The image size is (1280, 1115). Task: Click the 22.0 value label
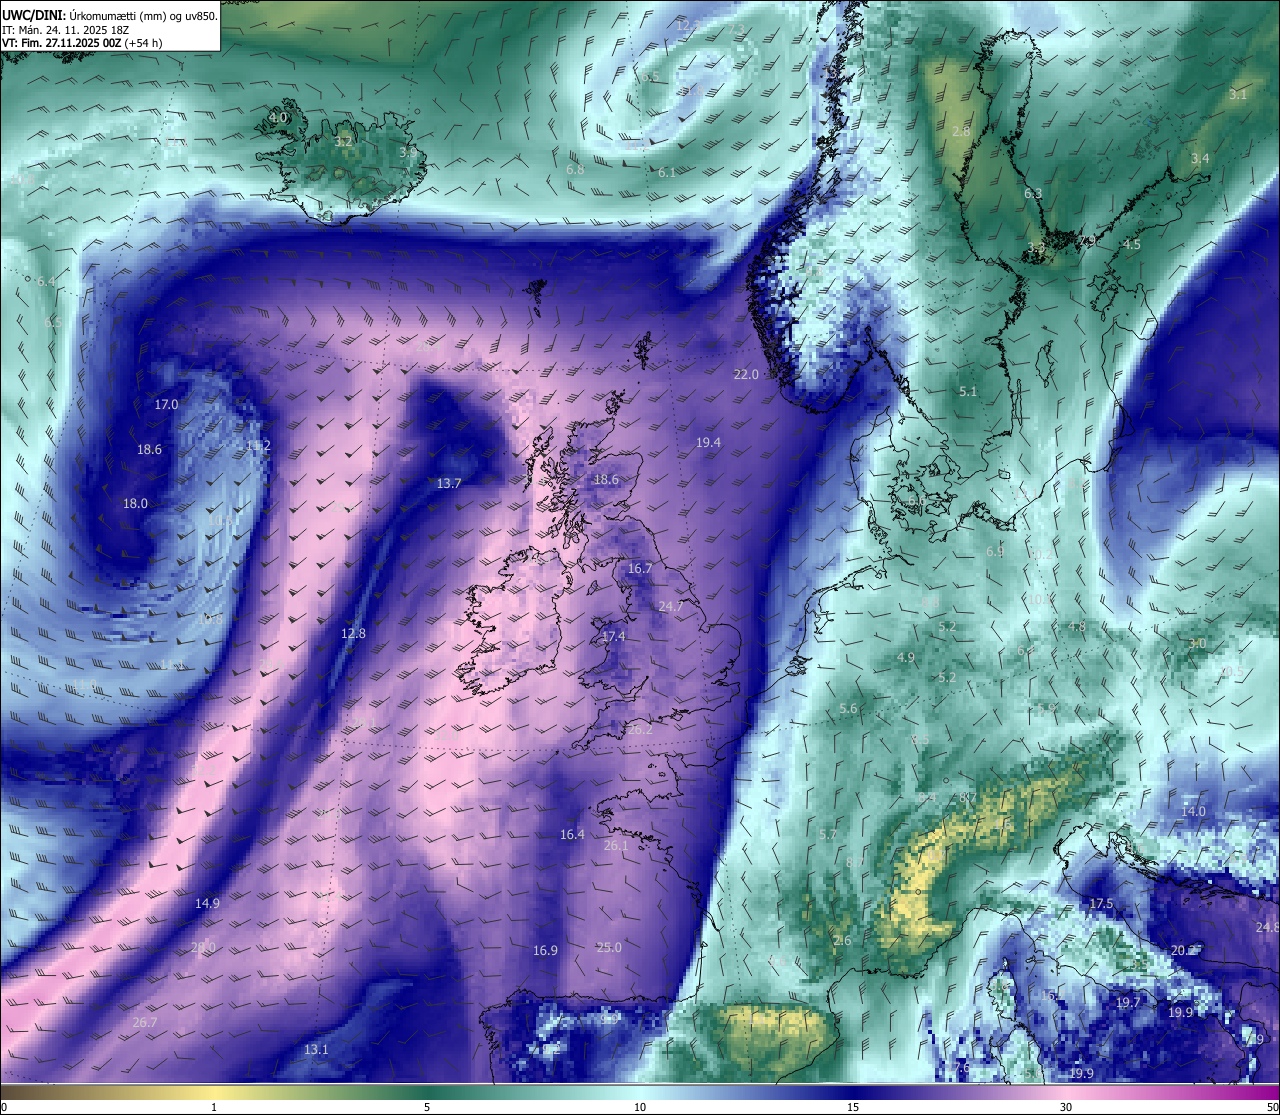click(x=746, y=374)
